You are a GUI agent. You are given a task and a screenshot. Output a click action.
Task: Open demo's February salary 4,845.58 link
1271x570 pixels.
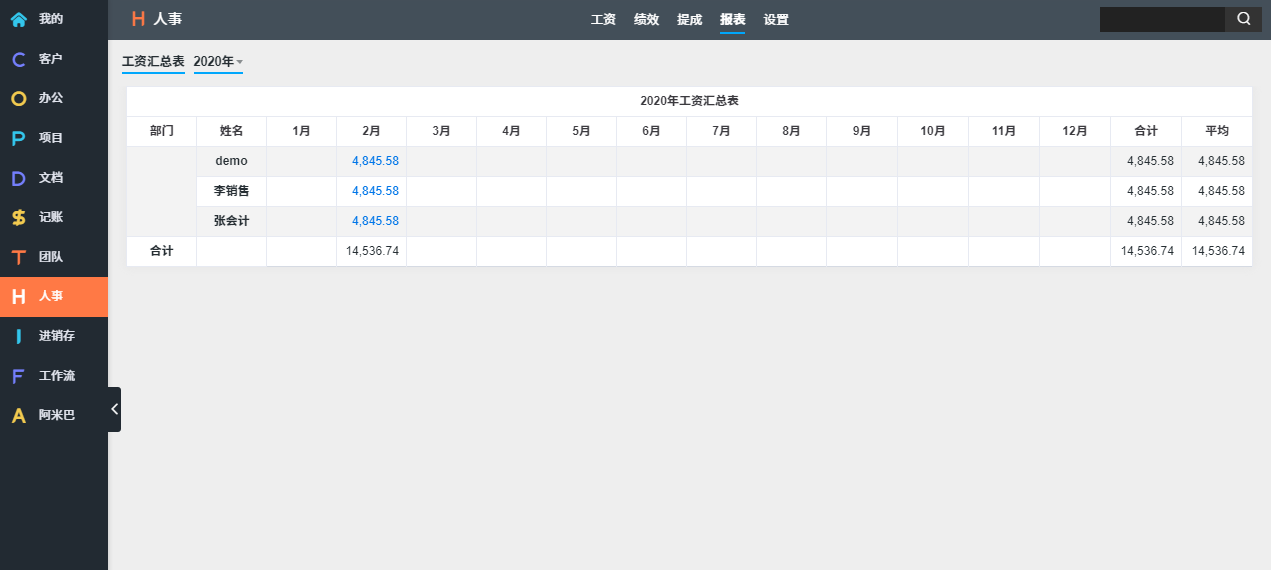click(375, 161)
